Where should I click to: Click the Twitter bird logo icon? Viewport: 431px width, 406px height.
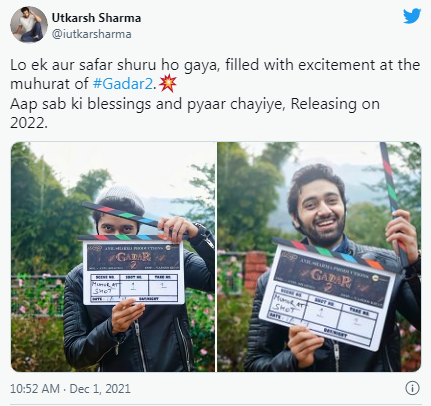412,16
